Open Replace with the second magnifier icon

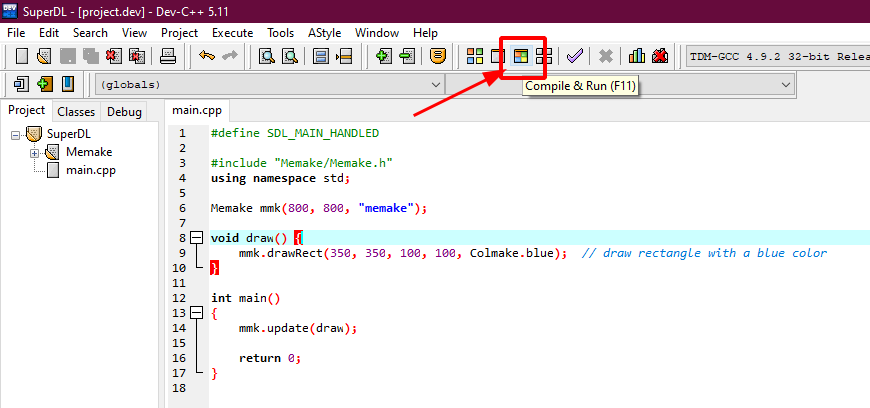pyautogui.click(x=290, y=56)
